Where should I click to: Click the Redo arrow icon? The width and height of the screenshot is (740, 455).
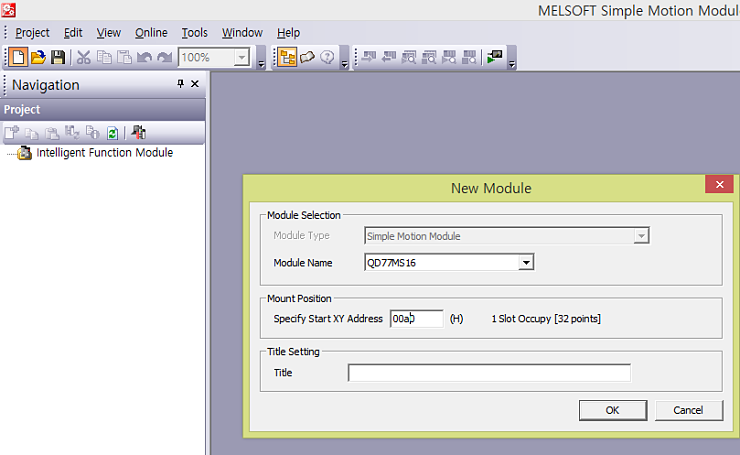pos(164,58)
